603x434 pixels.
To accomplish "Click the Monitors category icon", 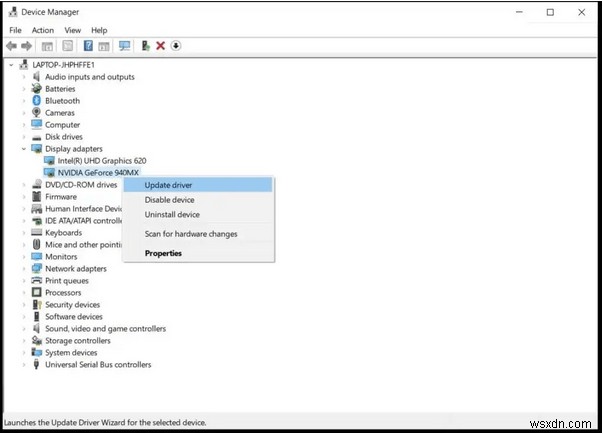I will click(37, 256).
